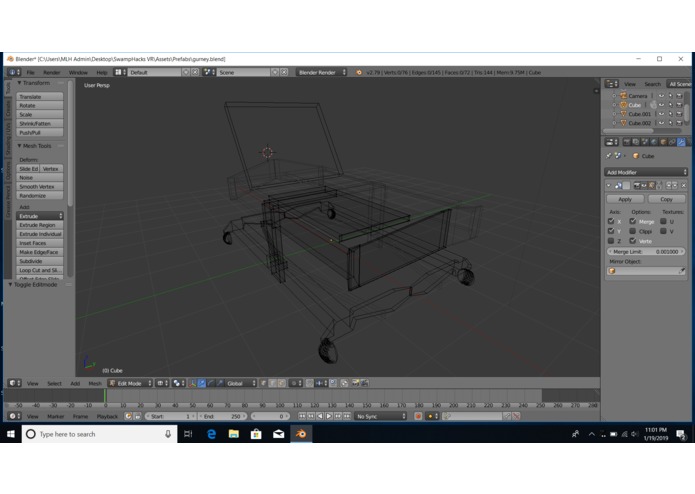Screen dimensions: 695x494
Task: Open the Help menu
Action: click(x=102, y=72)
